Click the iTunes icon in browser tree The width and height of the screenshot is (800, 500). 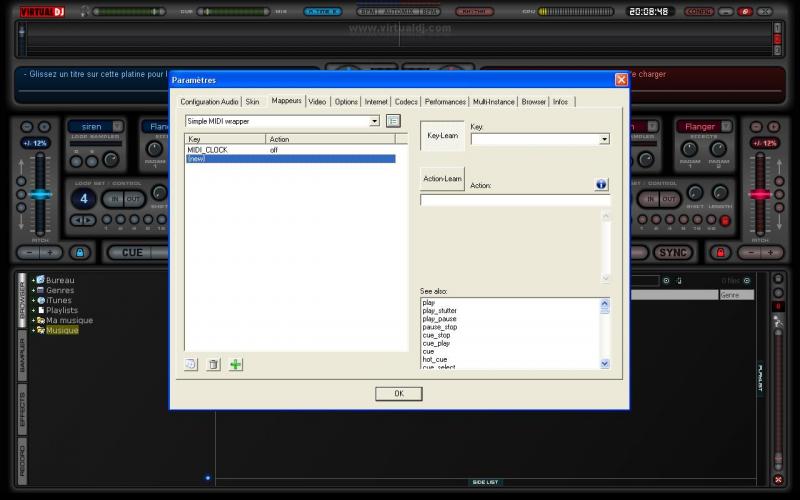40,300
